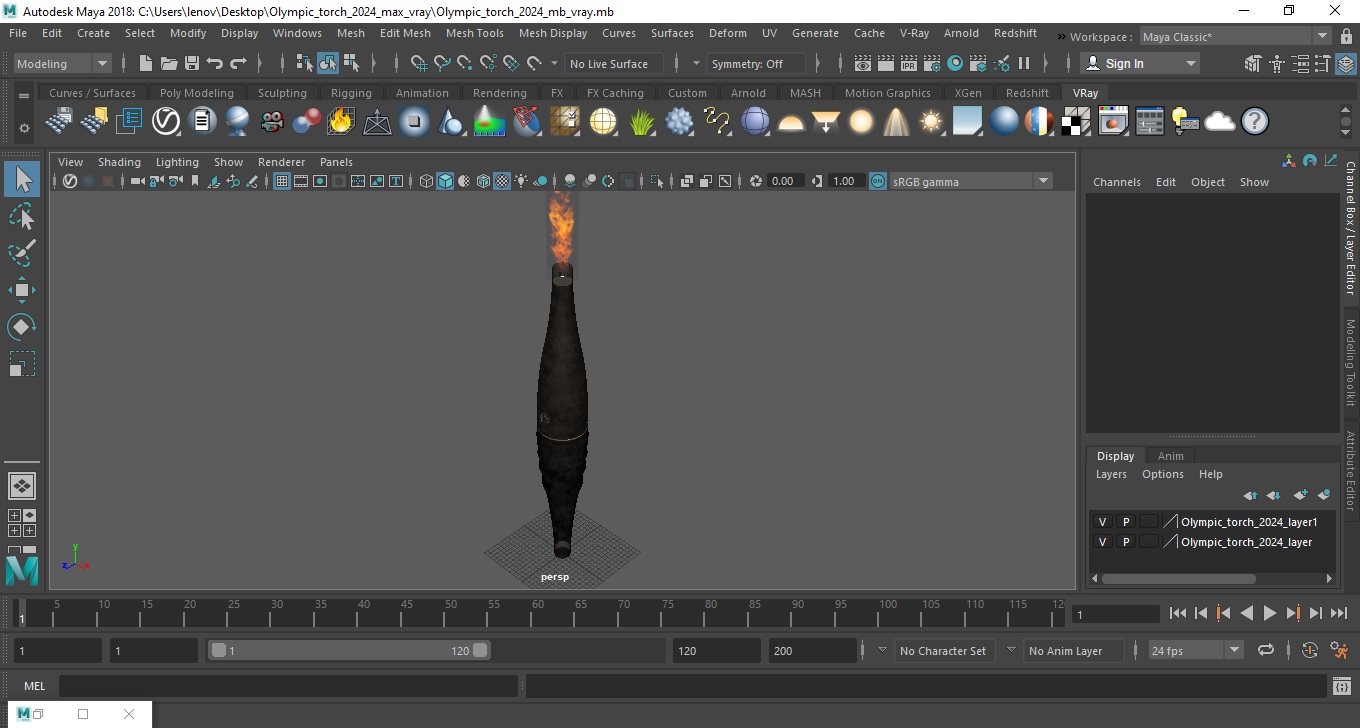The width and height of the screenshot is (1360, 728).
Task: Activate the Move tool in toolbox
Action: (22, 290)
